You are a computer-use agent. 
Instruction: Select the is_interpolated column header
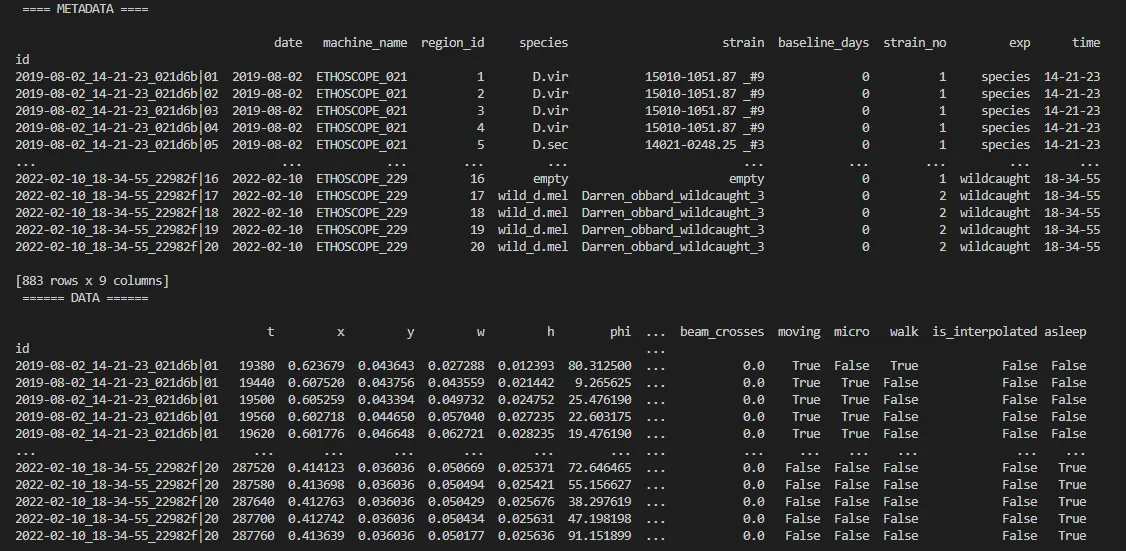point(985,331)
